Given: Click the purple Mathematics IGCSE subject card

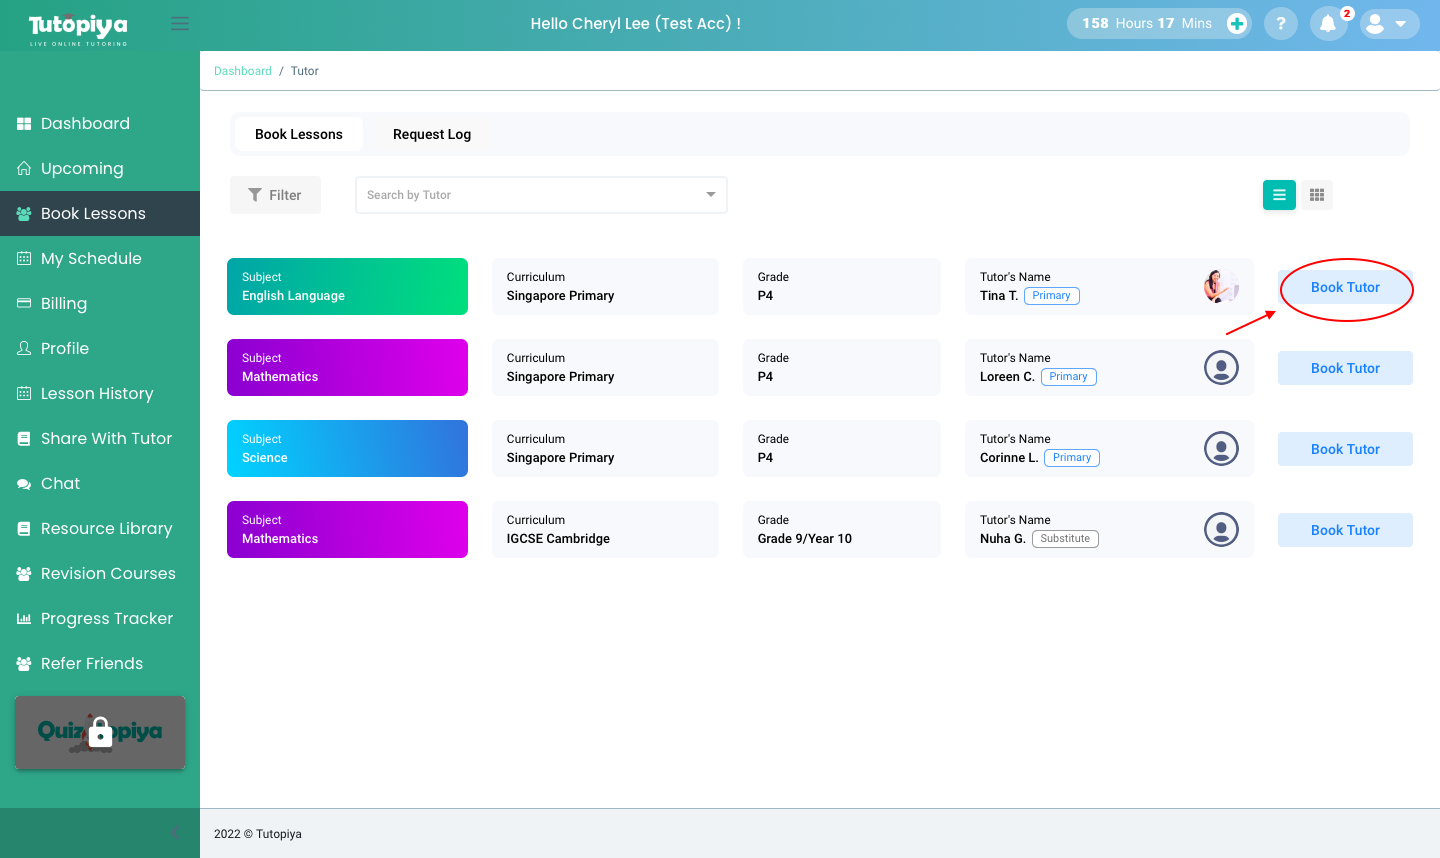Looking at the screenshot, I should coord(347,530).
